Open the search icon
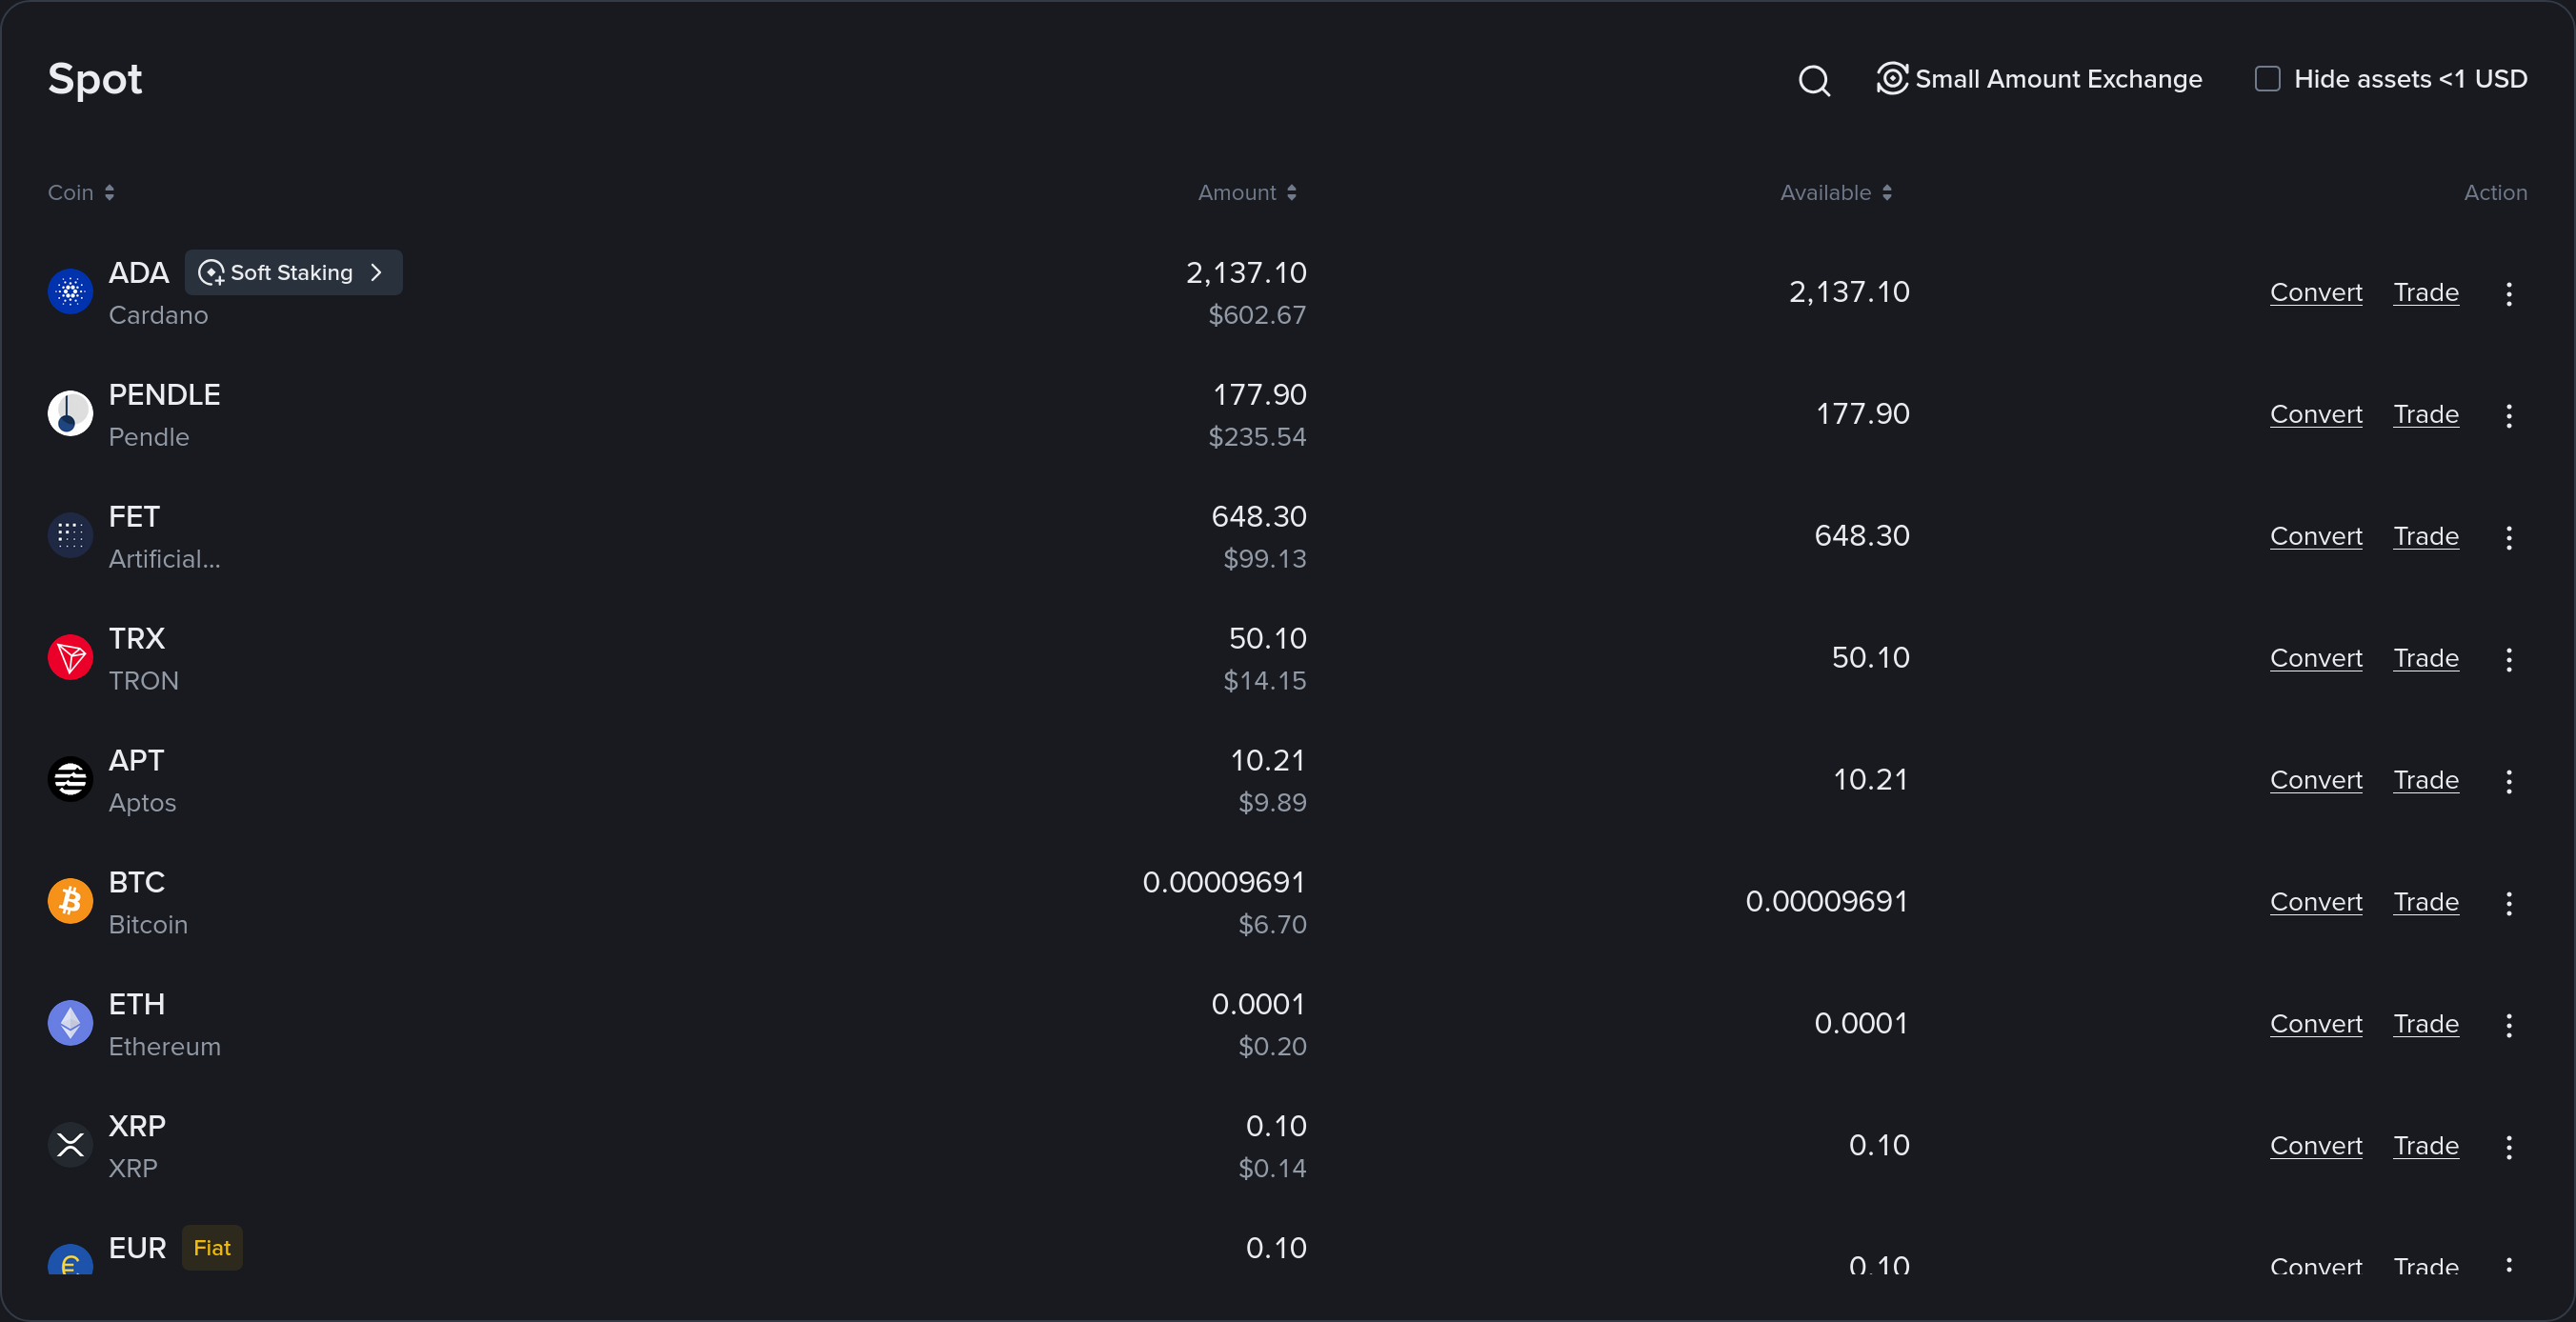This screenshot has width=2576, height=1322. coord(1815,80)
